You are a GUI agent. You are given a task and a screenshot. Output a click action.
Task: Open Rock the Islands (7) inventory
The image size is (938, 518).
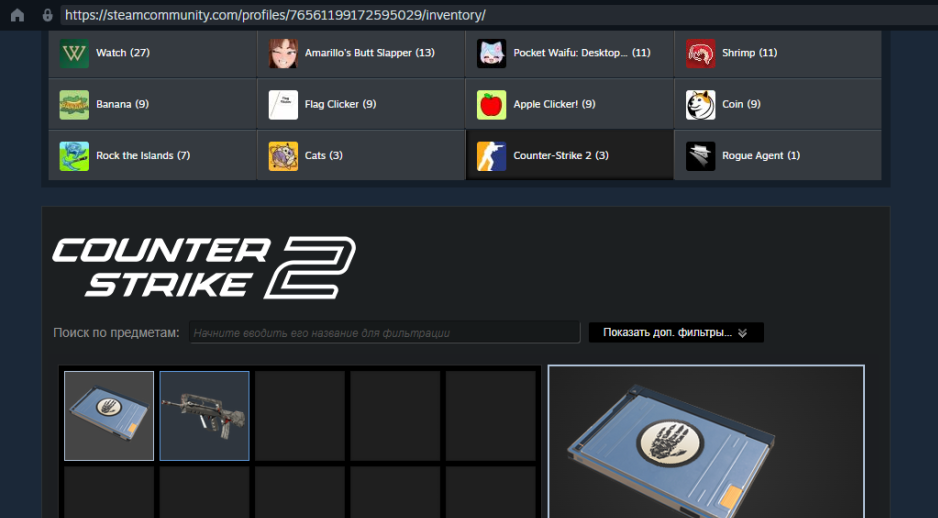[153, 156]
